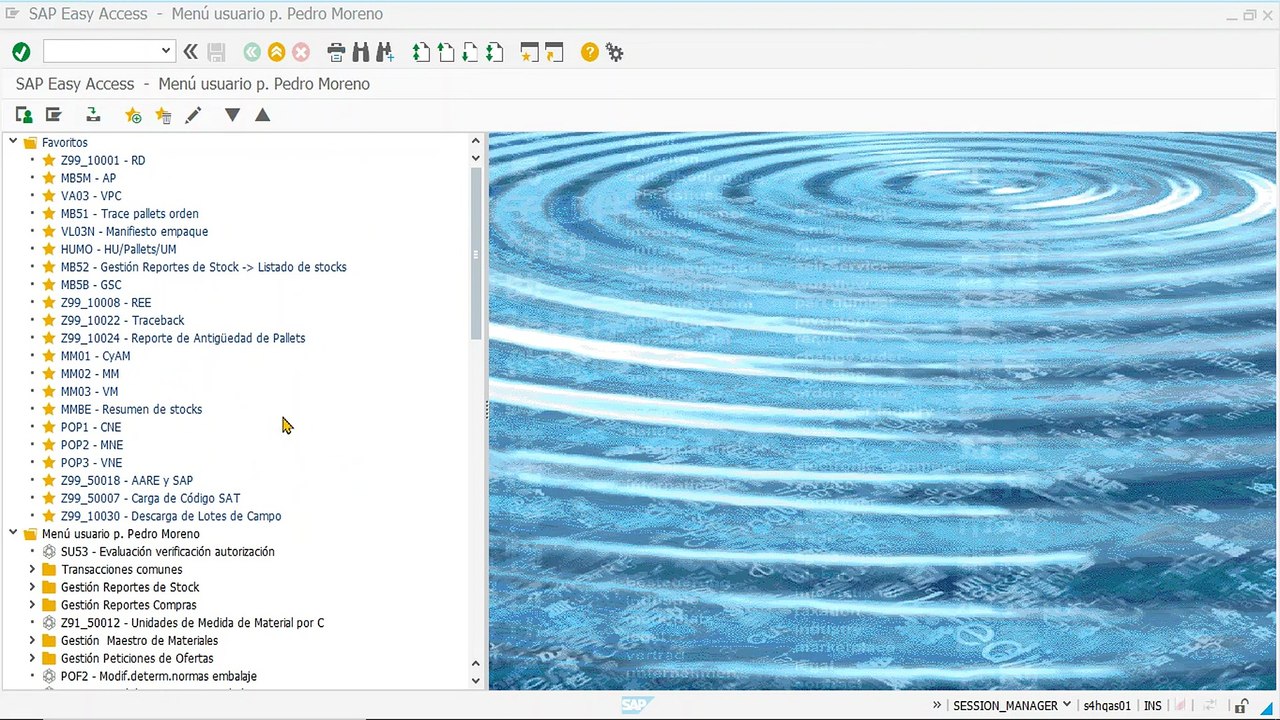1280x720 pixels.
Task: Click the SAP Business Workplace icon
Action: point(93,115)
